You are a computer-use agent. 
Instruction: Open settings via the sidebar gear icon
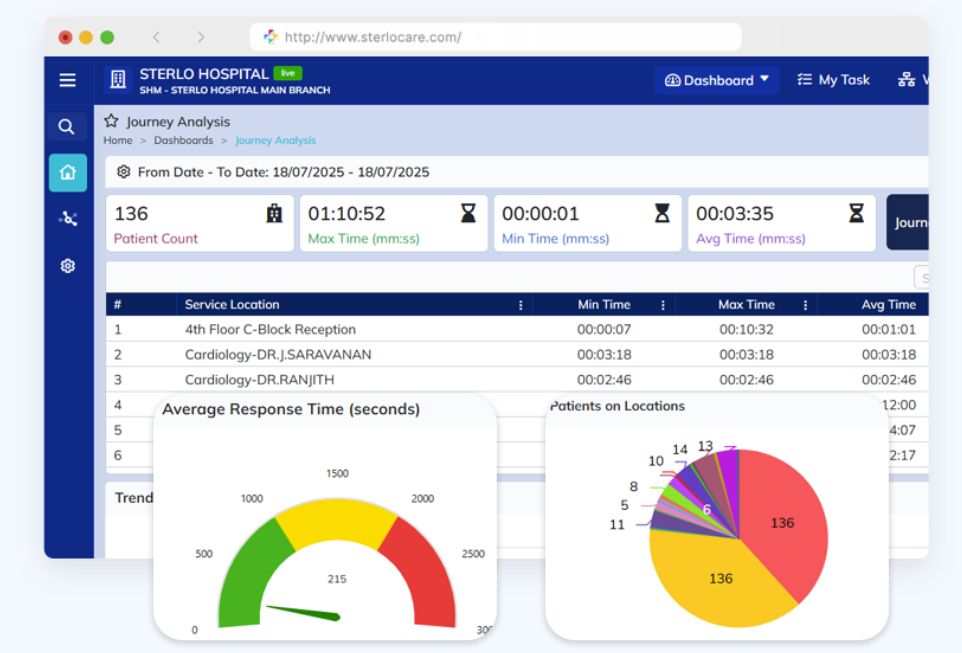point(67,265)
